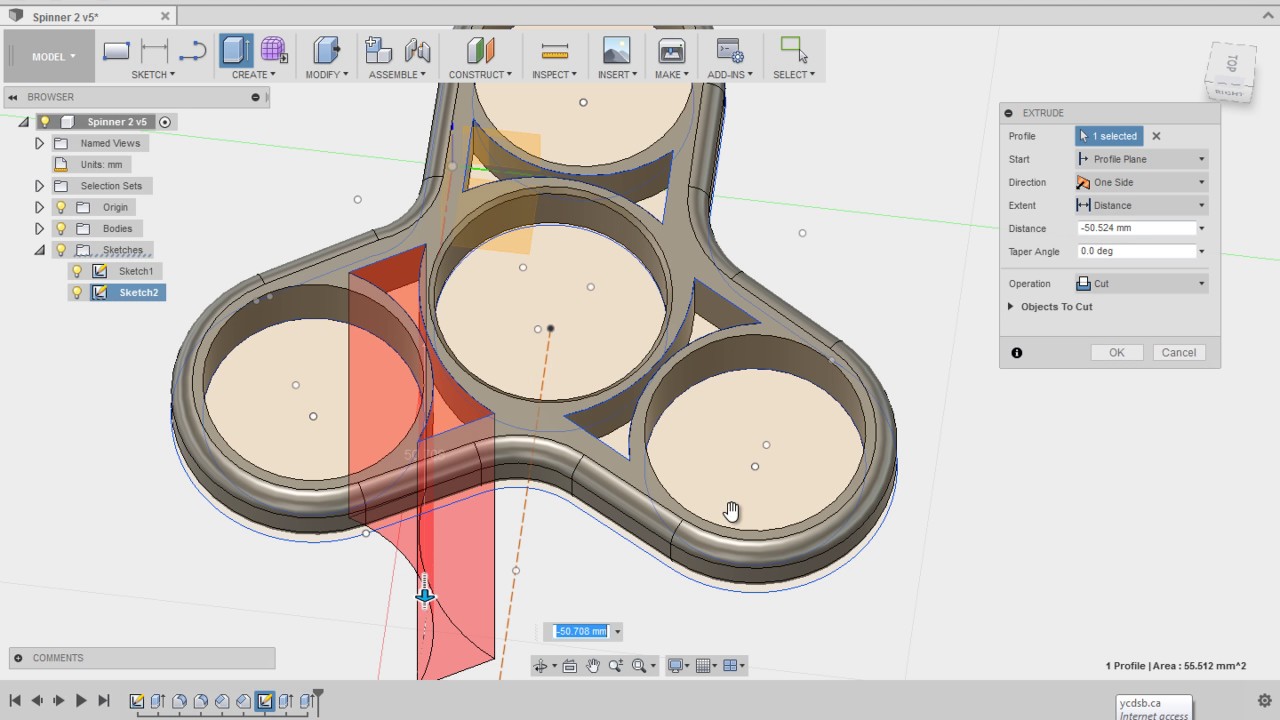Hide Sketch1 using its light bulb
The width and height of the screenshot is (1280, 720).
click(77, 271)
